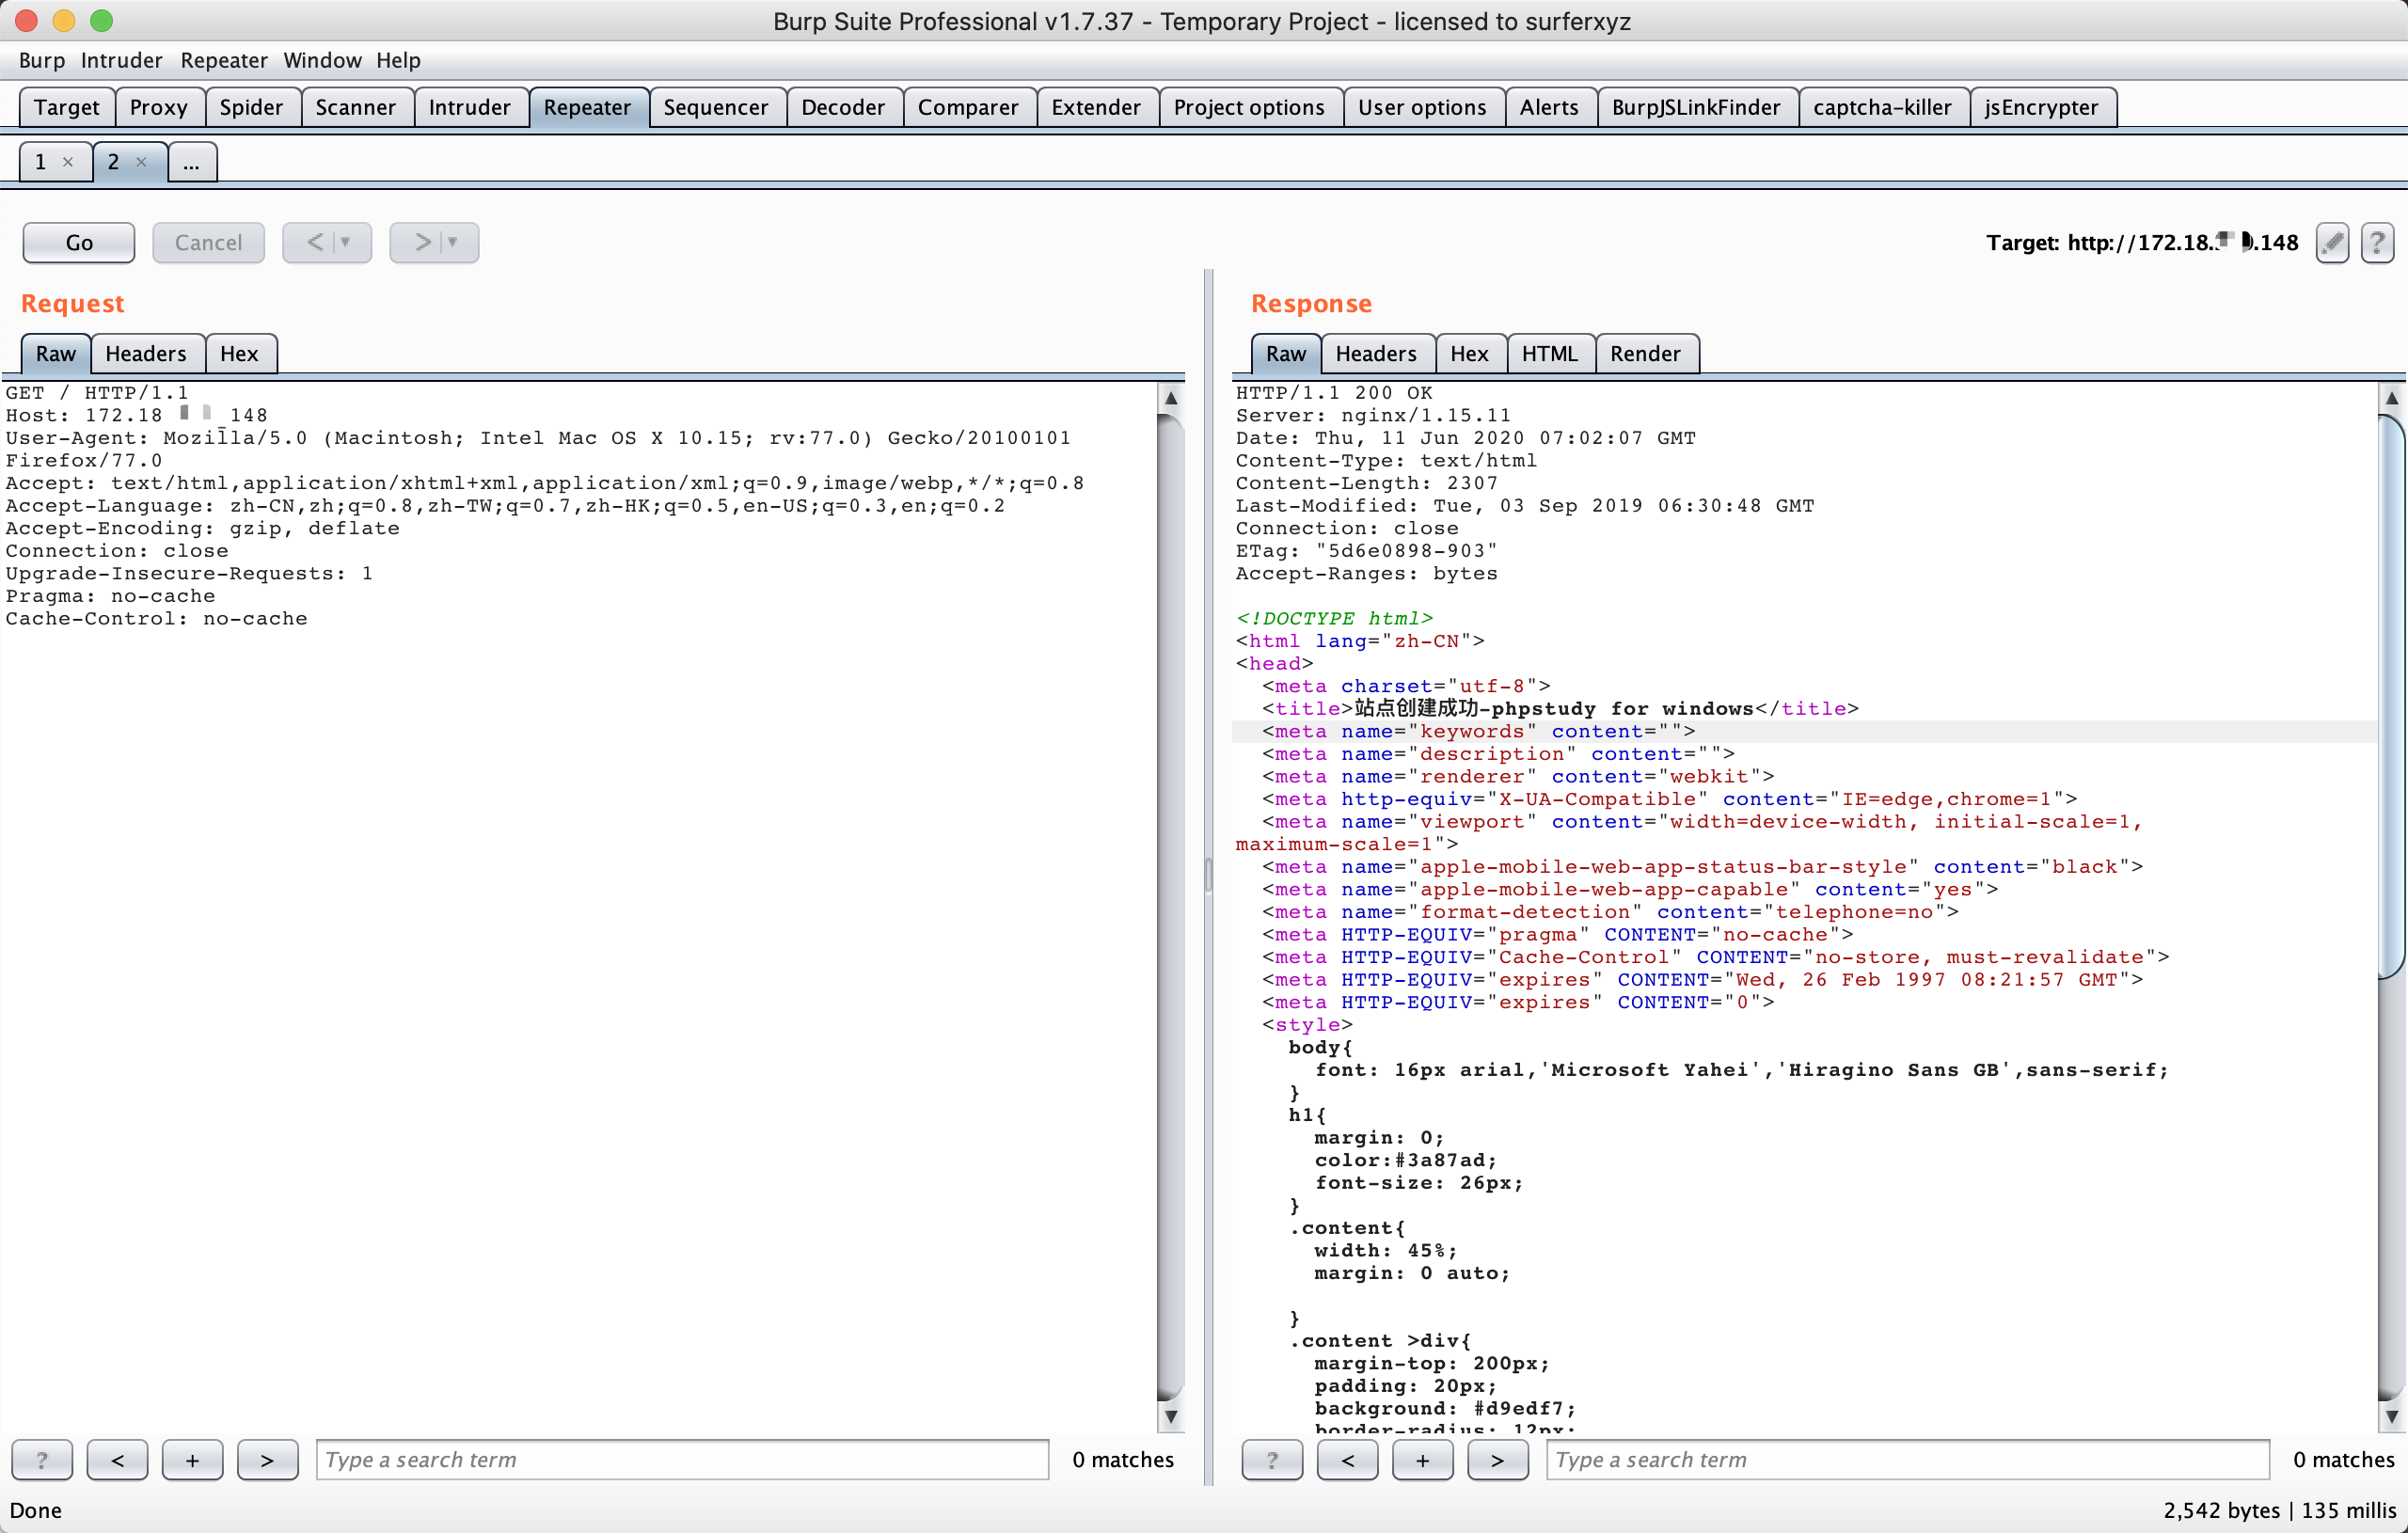Switch to the Intruder main tab

click(469, 107)
